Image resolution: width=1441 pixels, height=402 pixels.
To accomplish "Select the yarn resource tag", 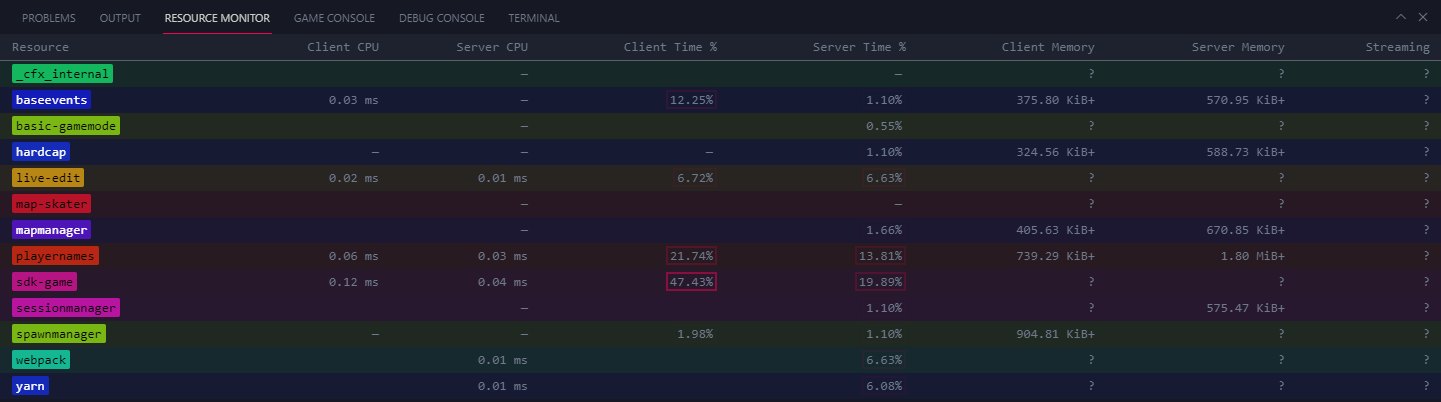I will (30, 386).
